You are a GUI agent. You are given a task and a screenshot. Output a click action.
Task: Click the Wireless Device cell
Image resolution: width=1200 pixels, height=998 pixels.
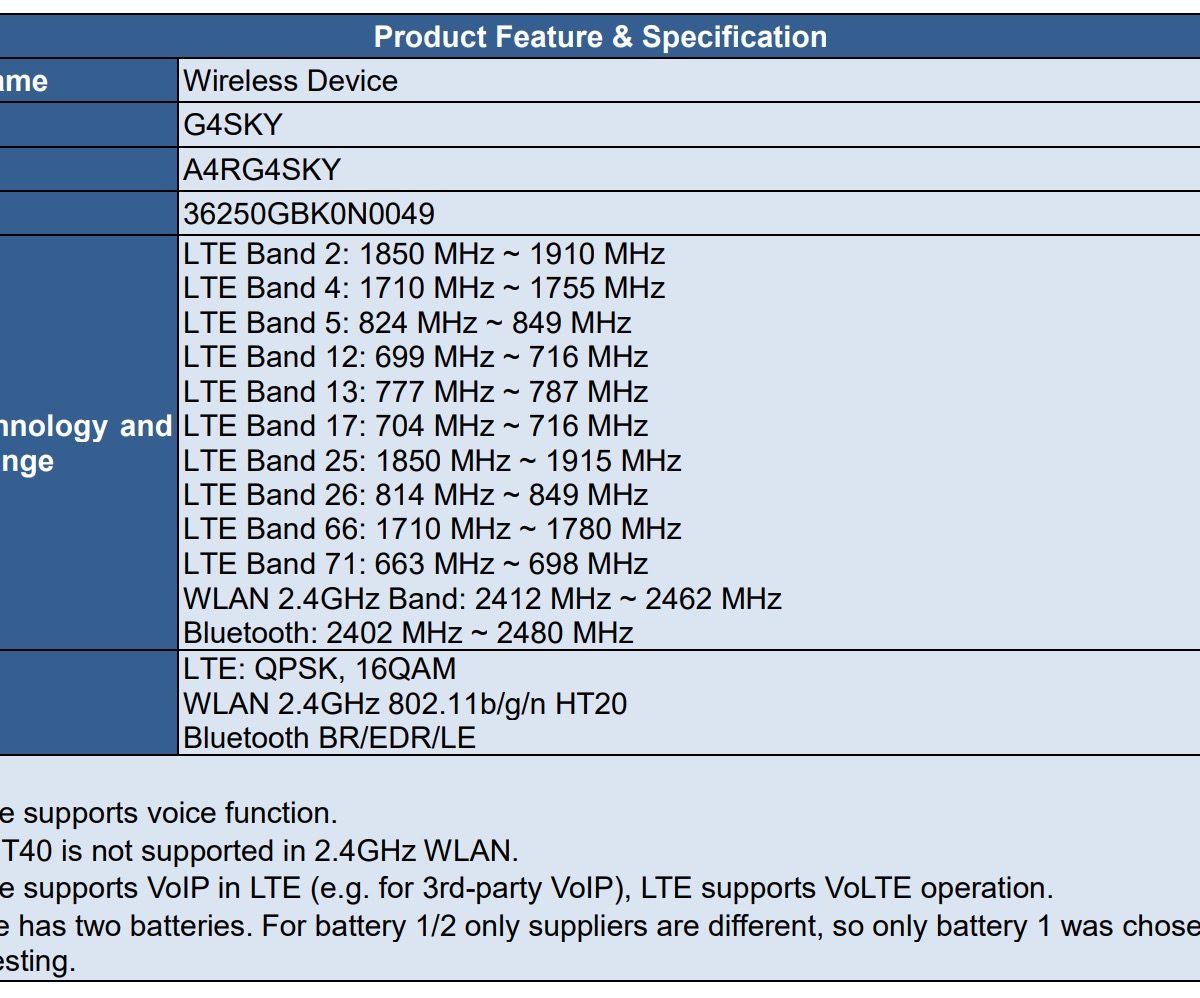(290, 81)
